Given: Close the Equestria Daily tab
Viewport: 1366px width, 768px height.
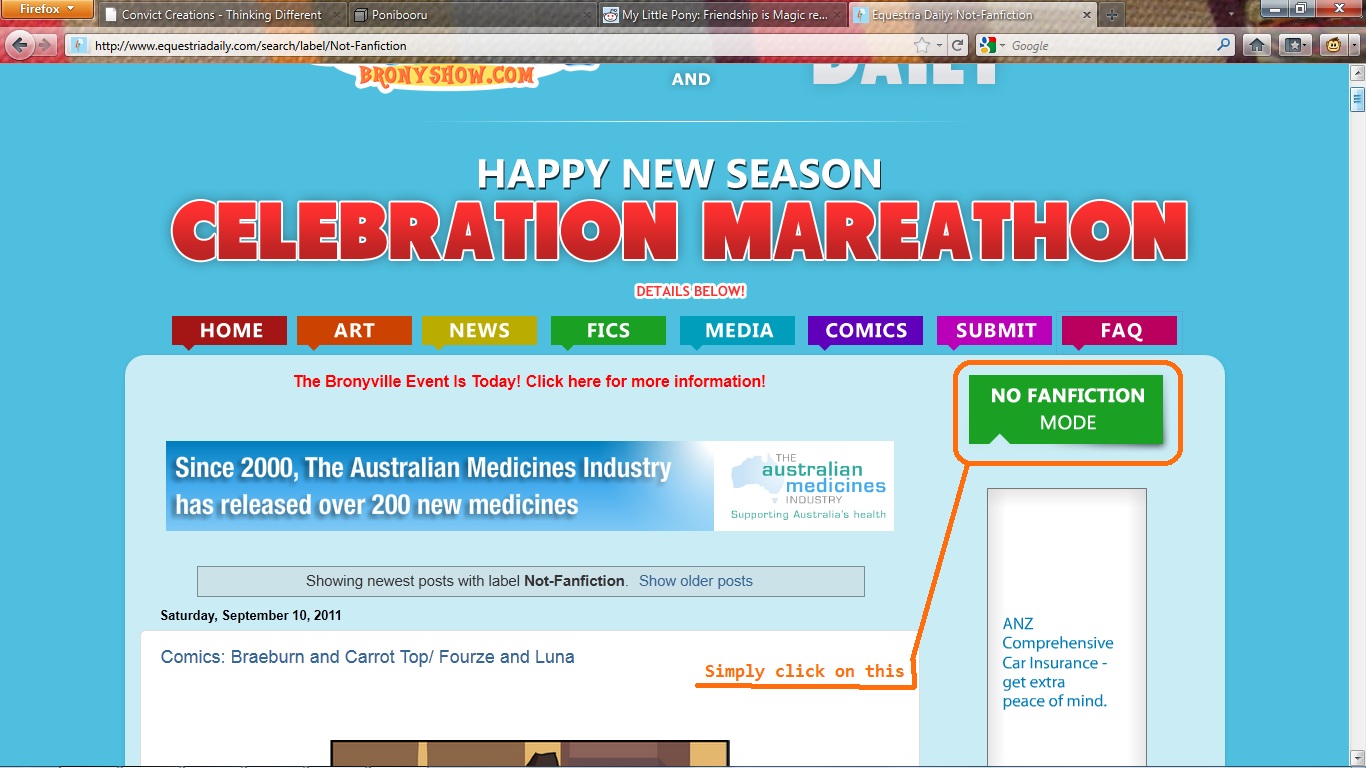Looking at the screenshot, I should [x=1085, y=15].
